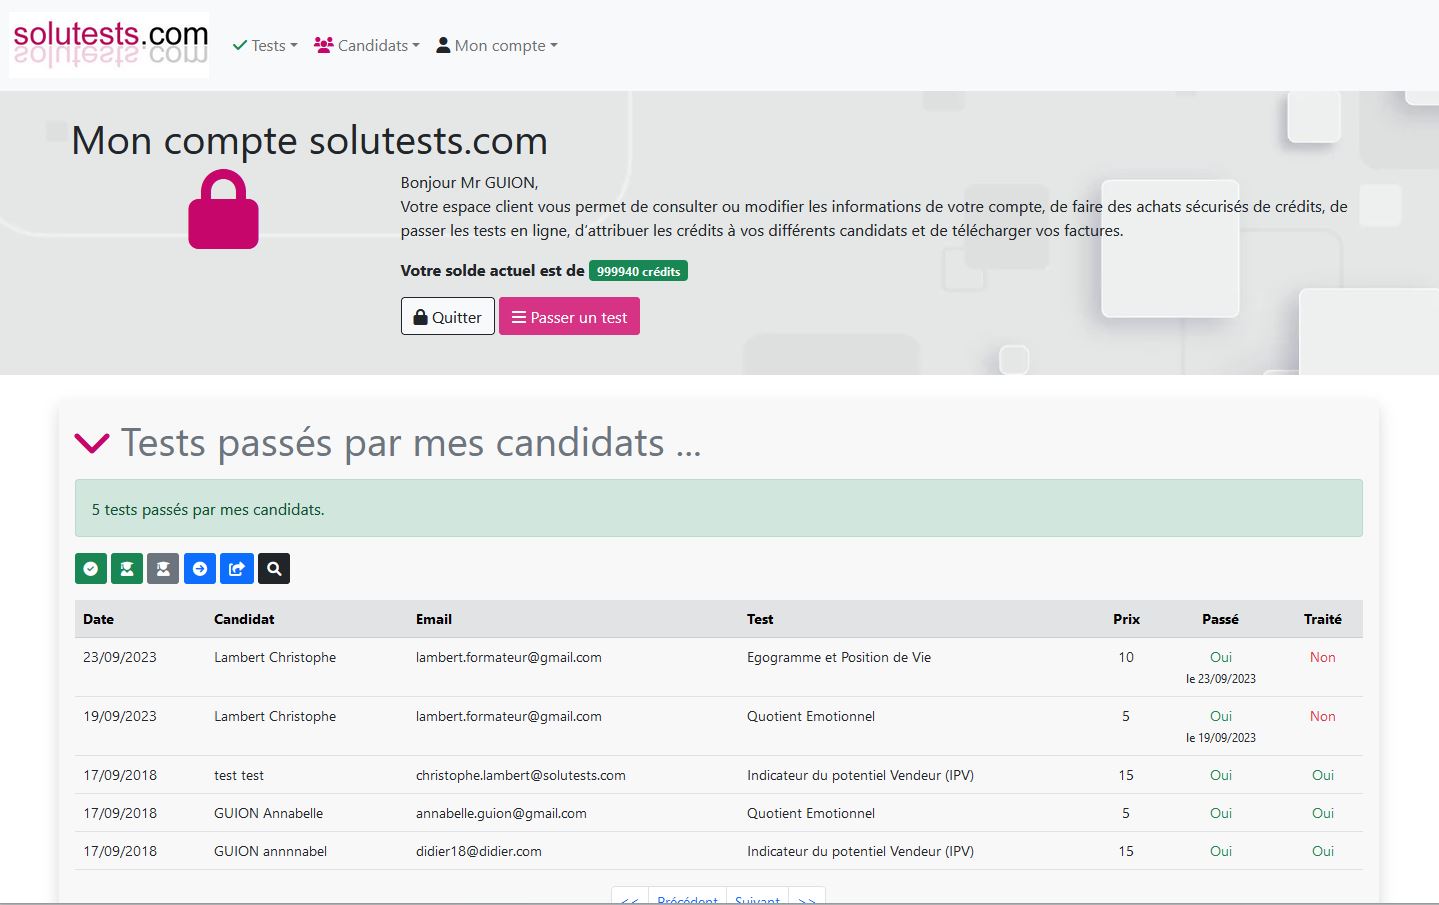
Task: Click 'Indicateur du potentiel Vendeur (IPV)' in test test row
Action: tap(860, 775)
